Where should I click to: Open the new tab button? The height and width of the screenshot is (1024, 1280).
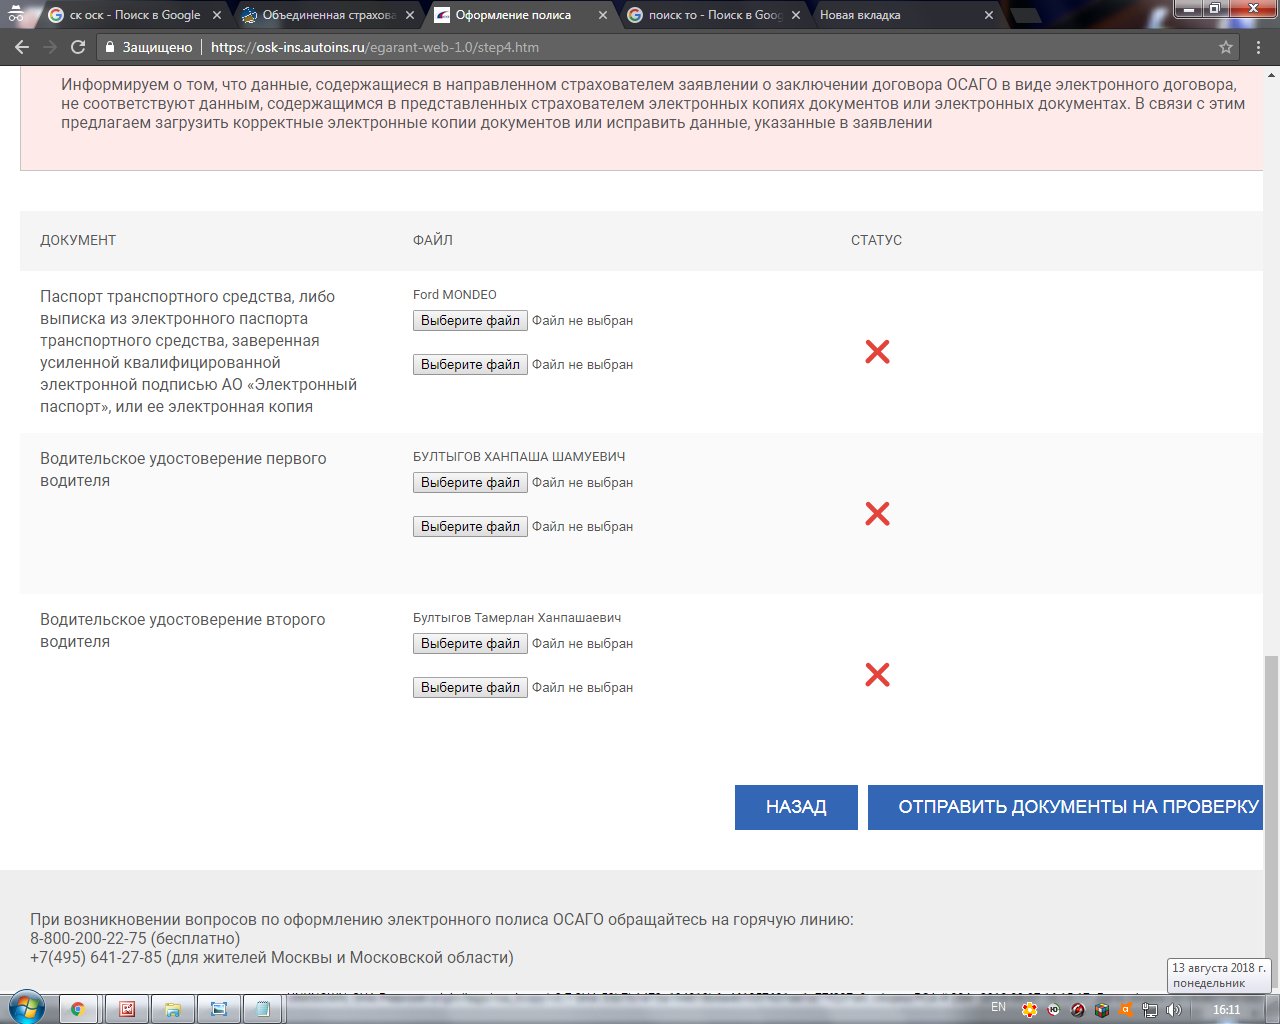[1026, 15]
